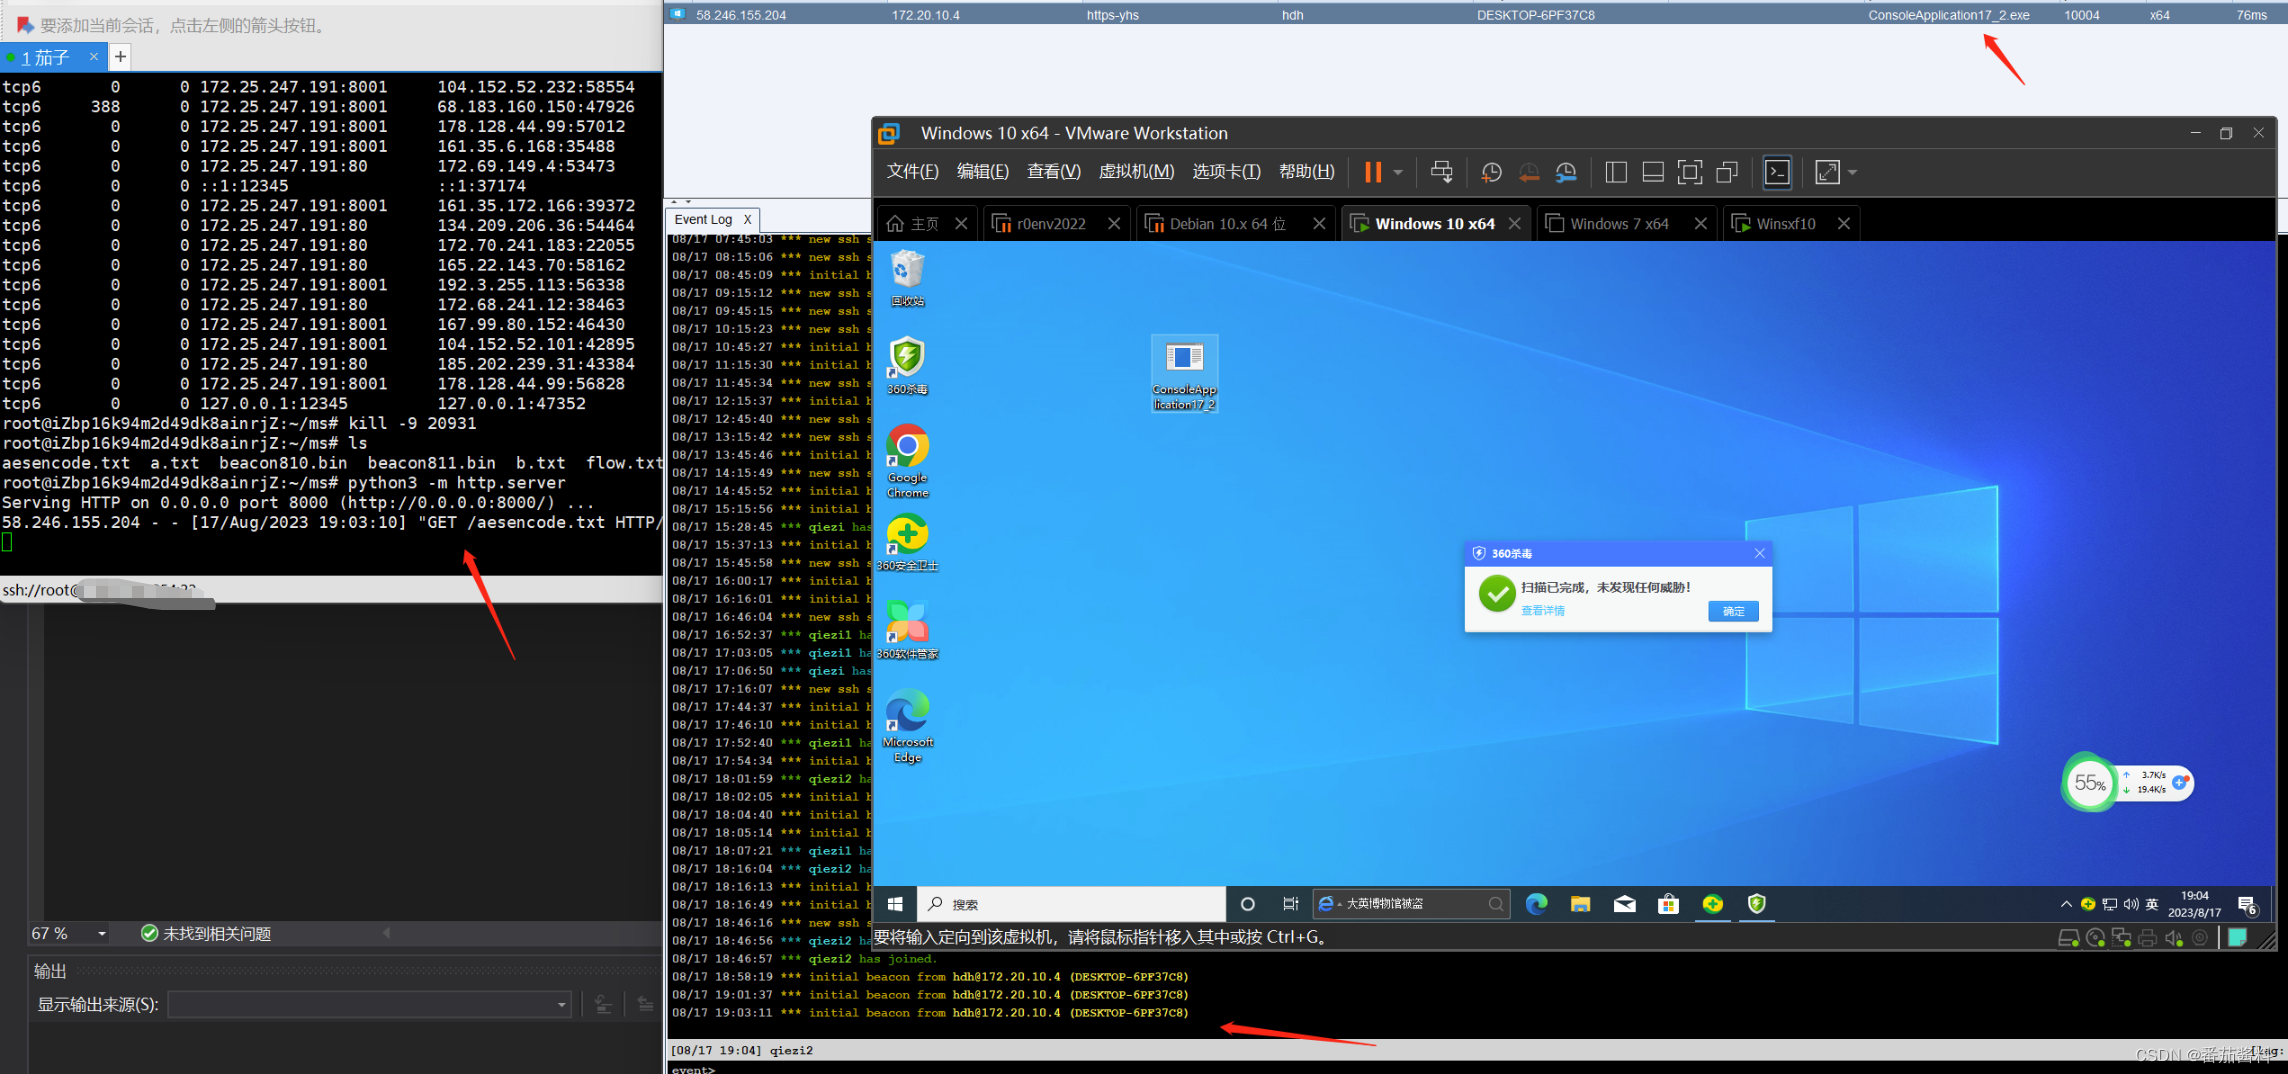Close the 360杀毒 scan result popup
Image resolution: width=2288 pixels, height=1074 pixels.
[1760, 553]
